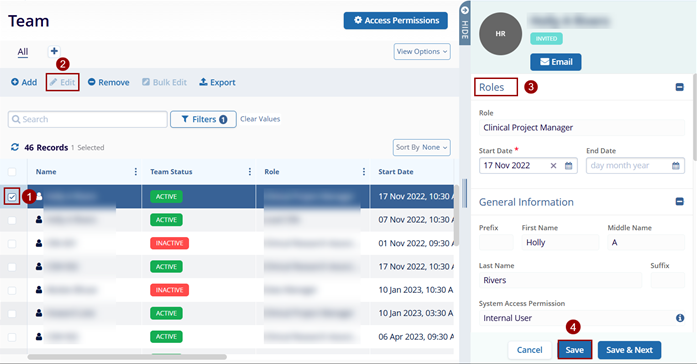The image size is (697, 364).
Task: Collapse the Roles section
Action: (x=679, y=87)
